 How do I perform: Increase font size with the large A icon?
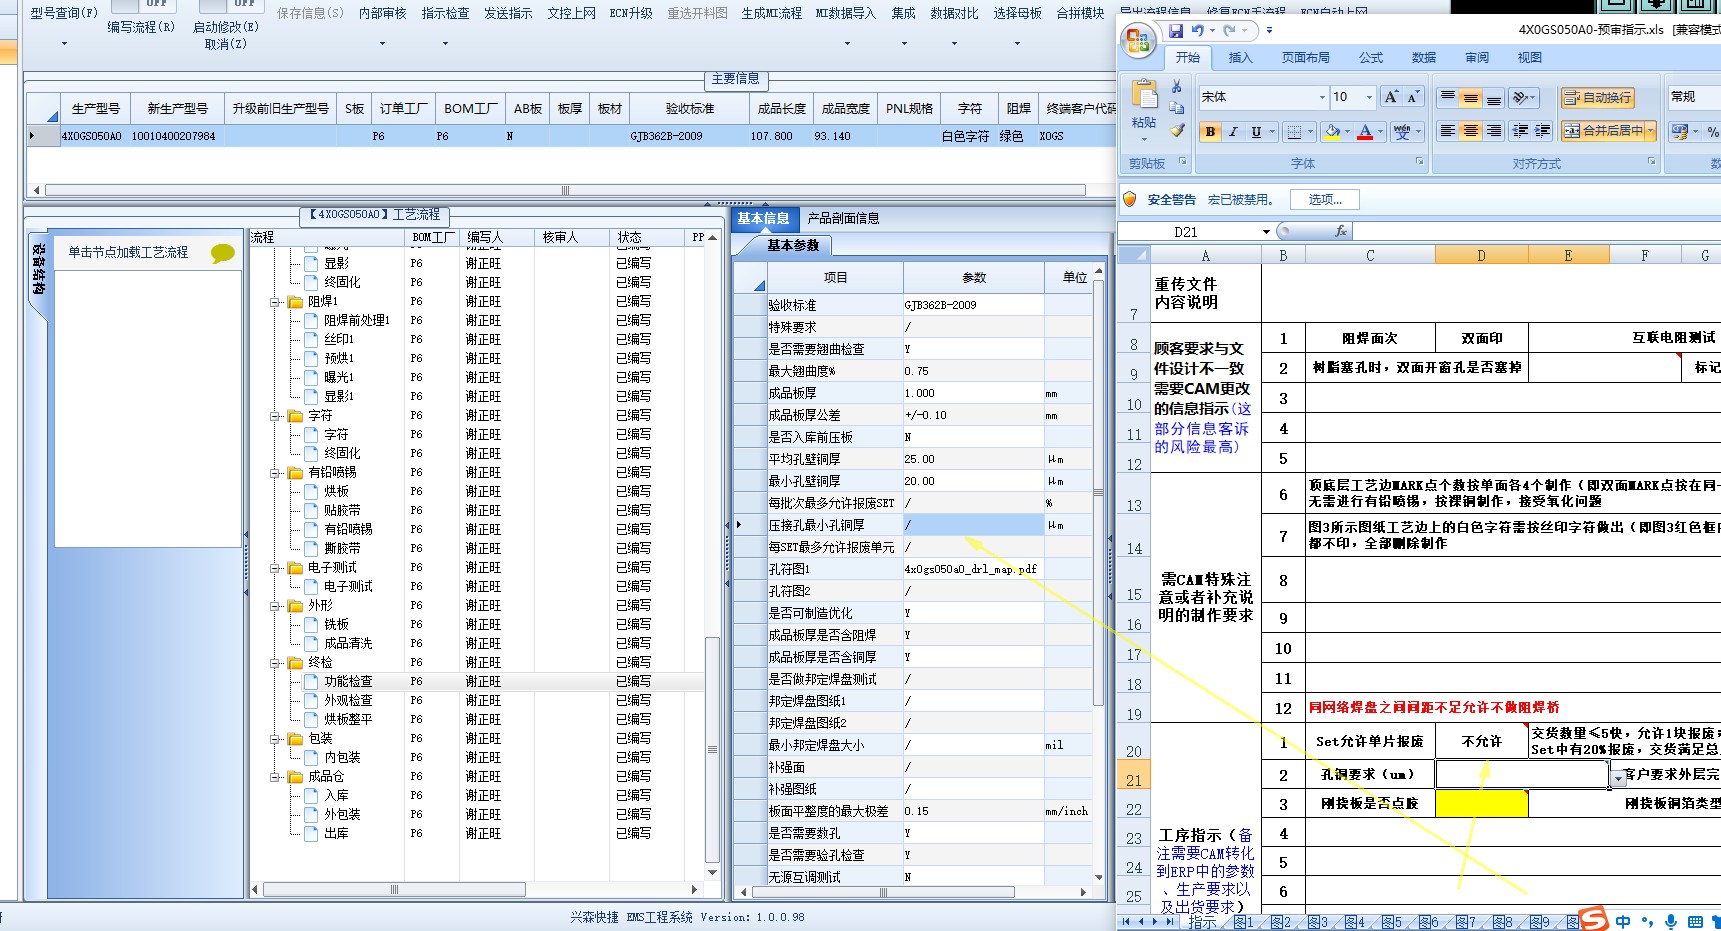click(x=1390, y=97)
